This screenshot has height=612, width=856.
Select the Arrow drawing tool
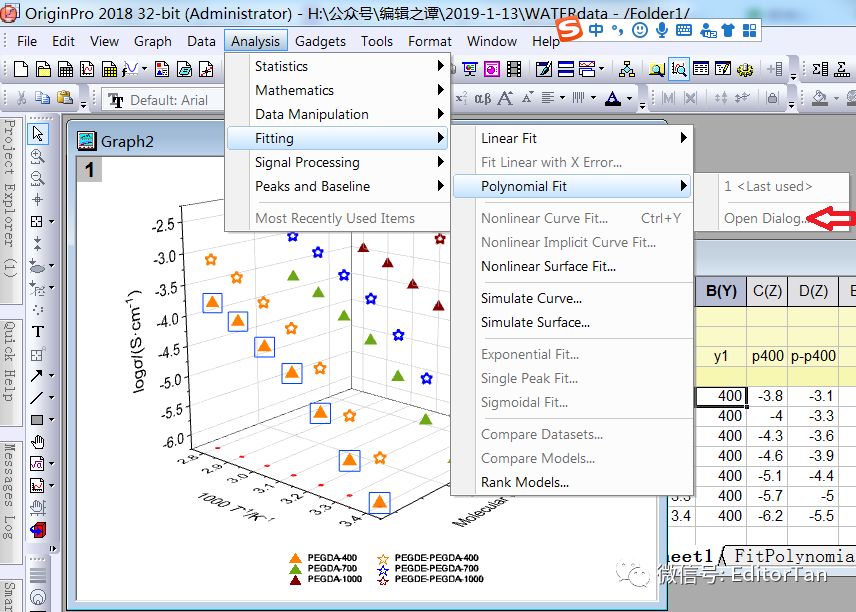(37, 376)
